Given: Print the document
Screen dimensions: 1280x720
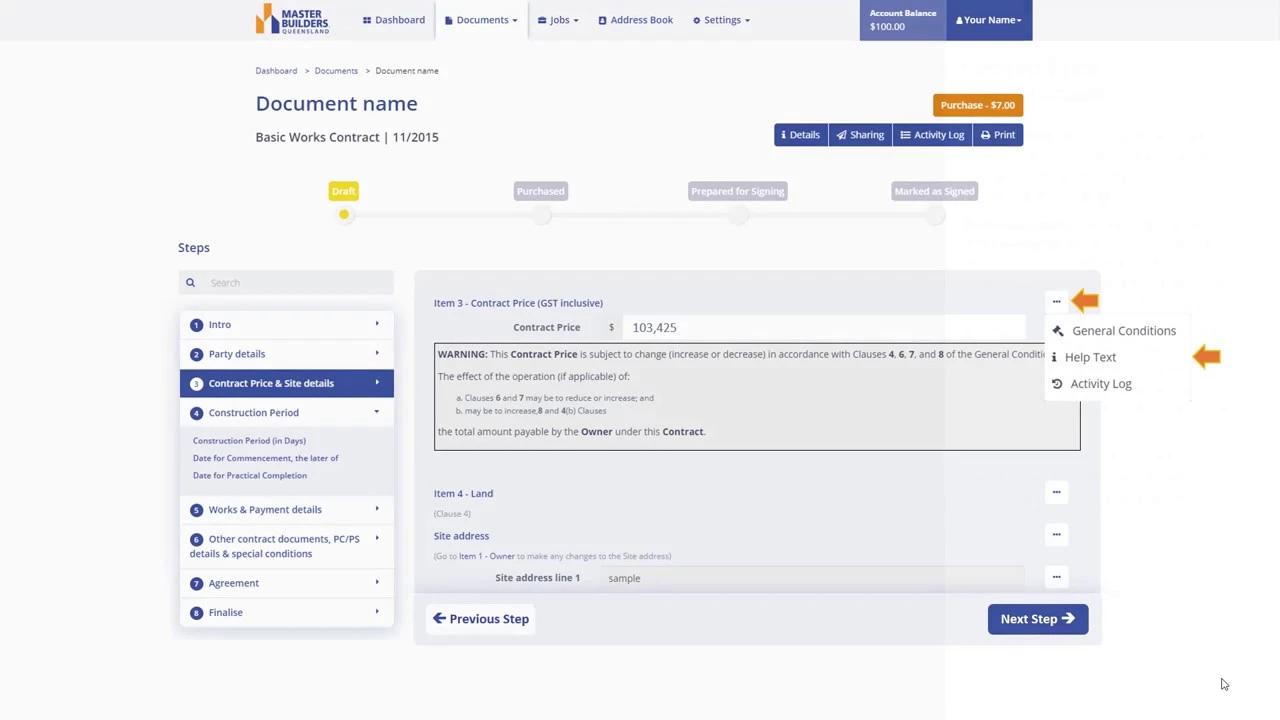Looking at the screenshot, I should pyautogui.click(x=998, y=135).
